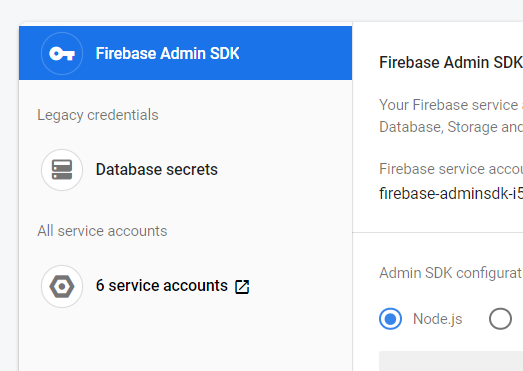Click the Legacy credentials section heading
The image size is (523, 371).
(98, 115)
